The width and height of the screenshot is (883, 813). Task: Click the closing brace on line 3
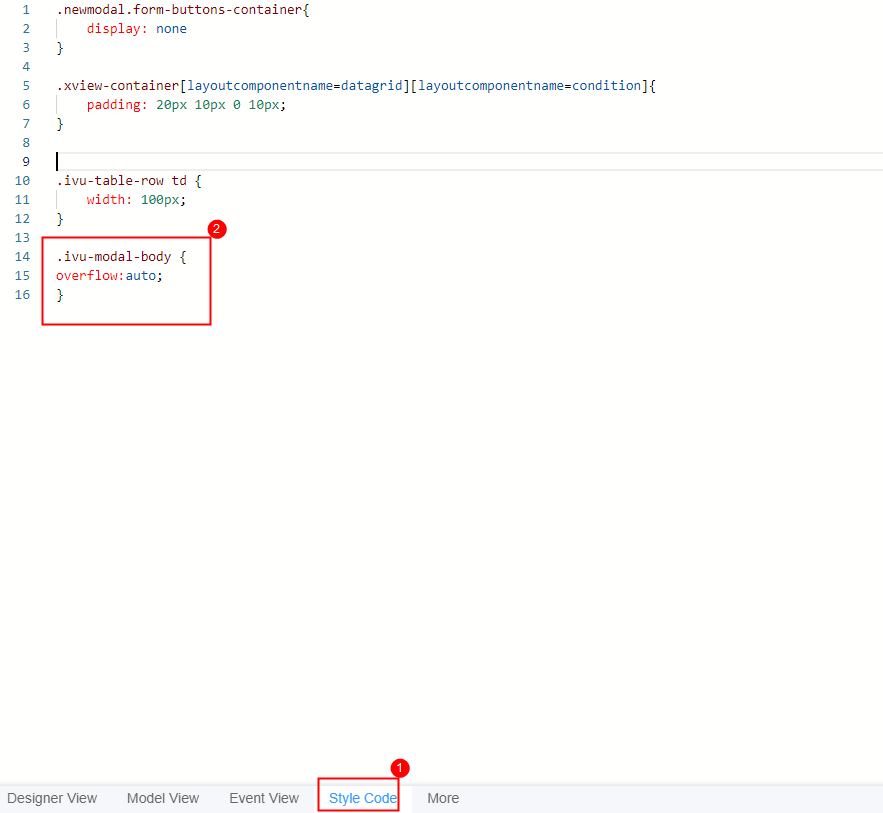click(x=60, y=48)
